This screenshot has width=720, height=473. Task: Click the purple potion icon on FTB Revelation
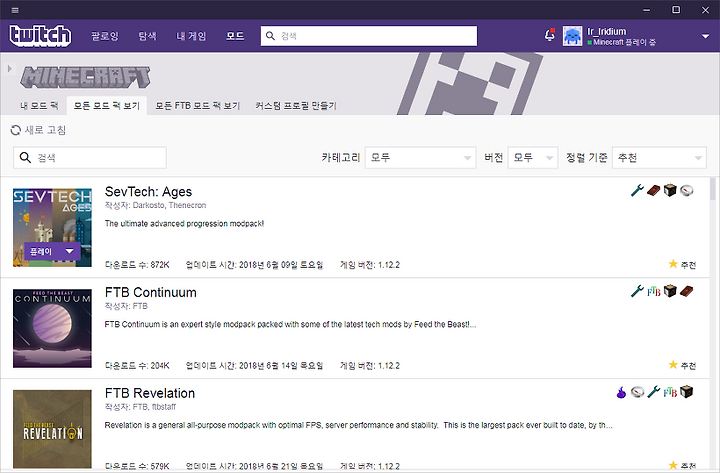pyautogui.click(x=621, y=392)
